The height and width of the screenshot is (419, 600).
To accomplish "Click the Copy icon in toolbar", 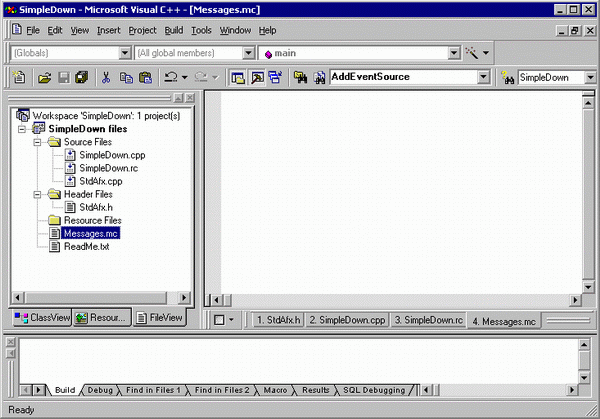I will 126,78.
